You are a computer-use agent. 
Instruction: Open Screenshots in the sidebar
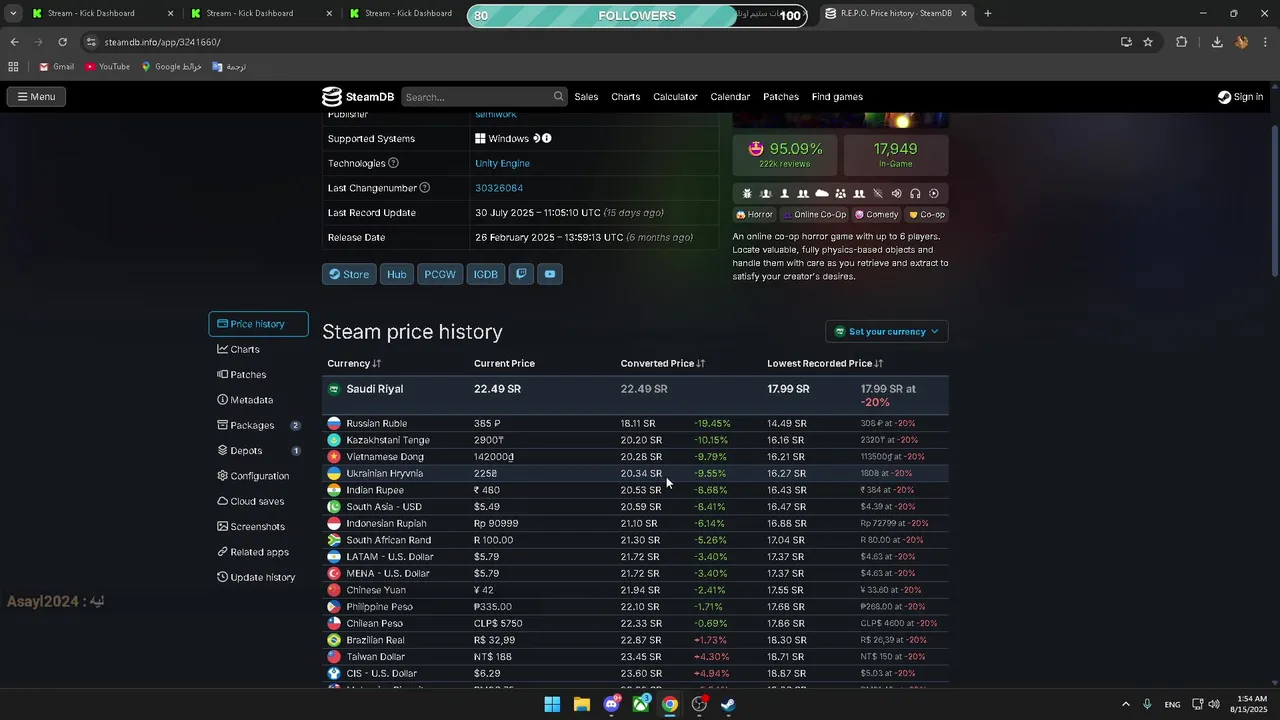pyautogui.click(x=251, y=527)
